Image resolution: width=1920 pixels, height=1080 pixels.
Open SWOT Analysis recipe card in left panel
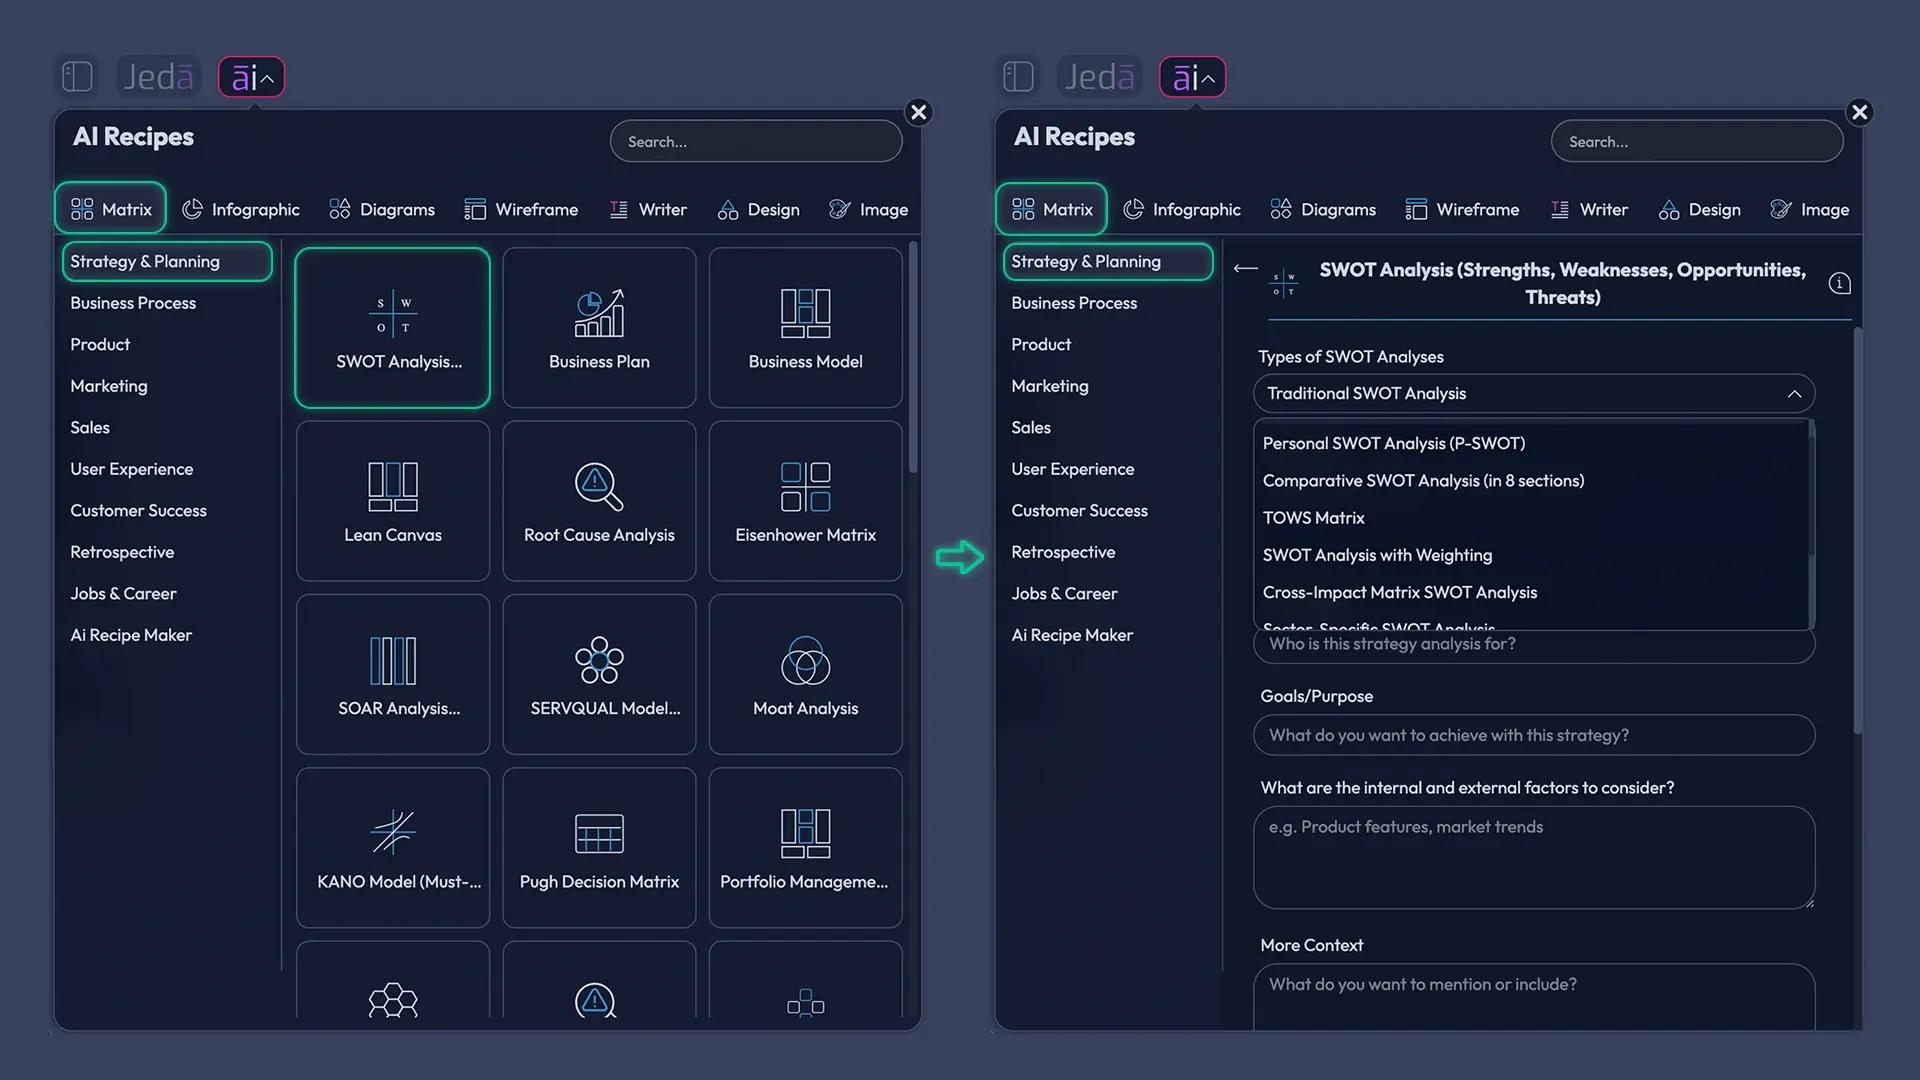pos(393,328)
